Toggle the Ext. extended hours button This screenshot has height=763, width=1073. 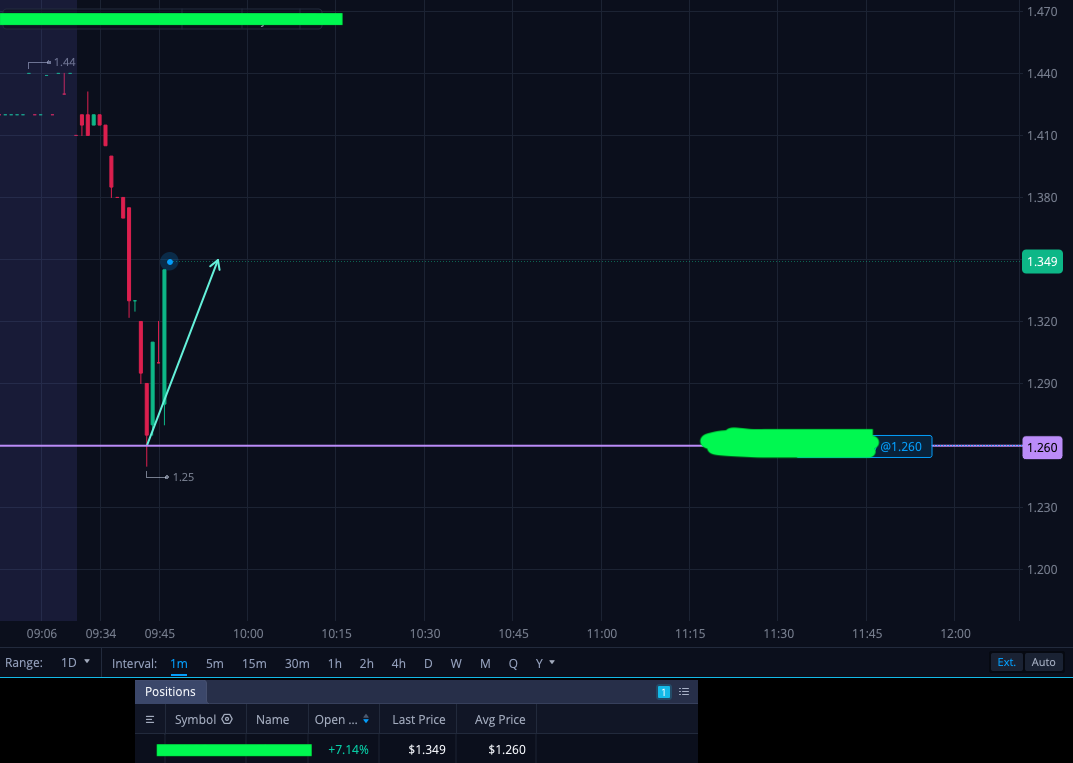pyautogui.click(x=1007, y=662)
